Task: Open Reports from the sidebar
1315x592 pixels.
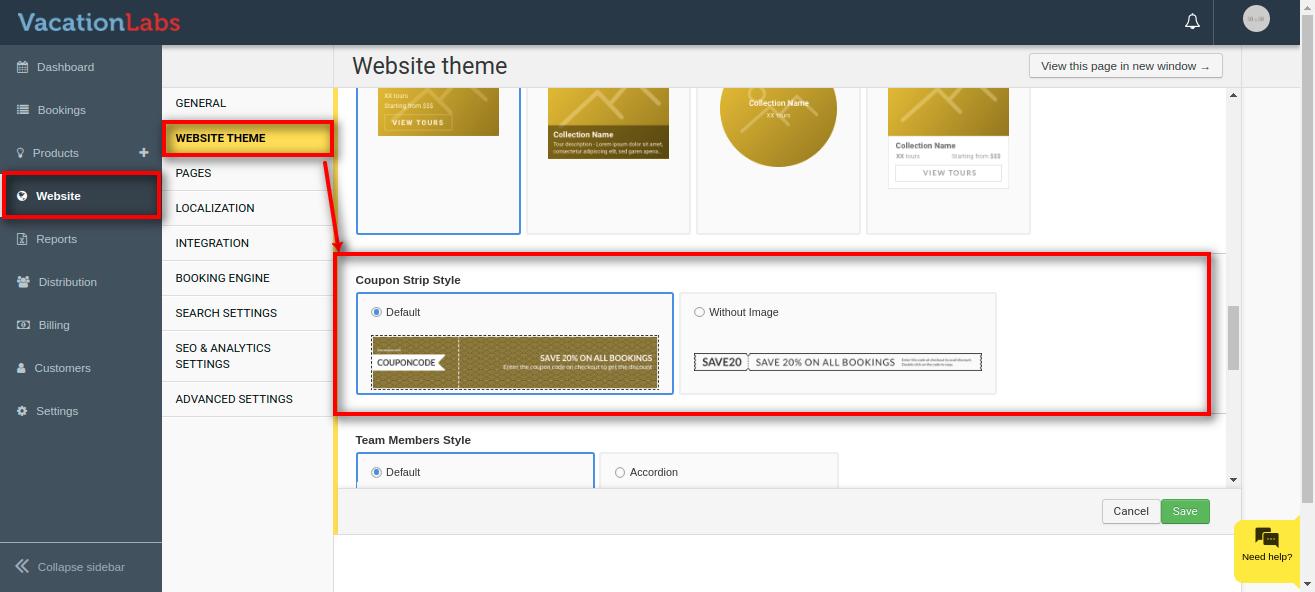Action: tap(56, 239)
